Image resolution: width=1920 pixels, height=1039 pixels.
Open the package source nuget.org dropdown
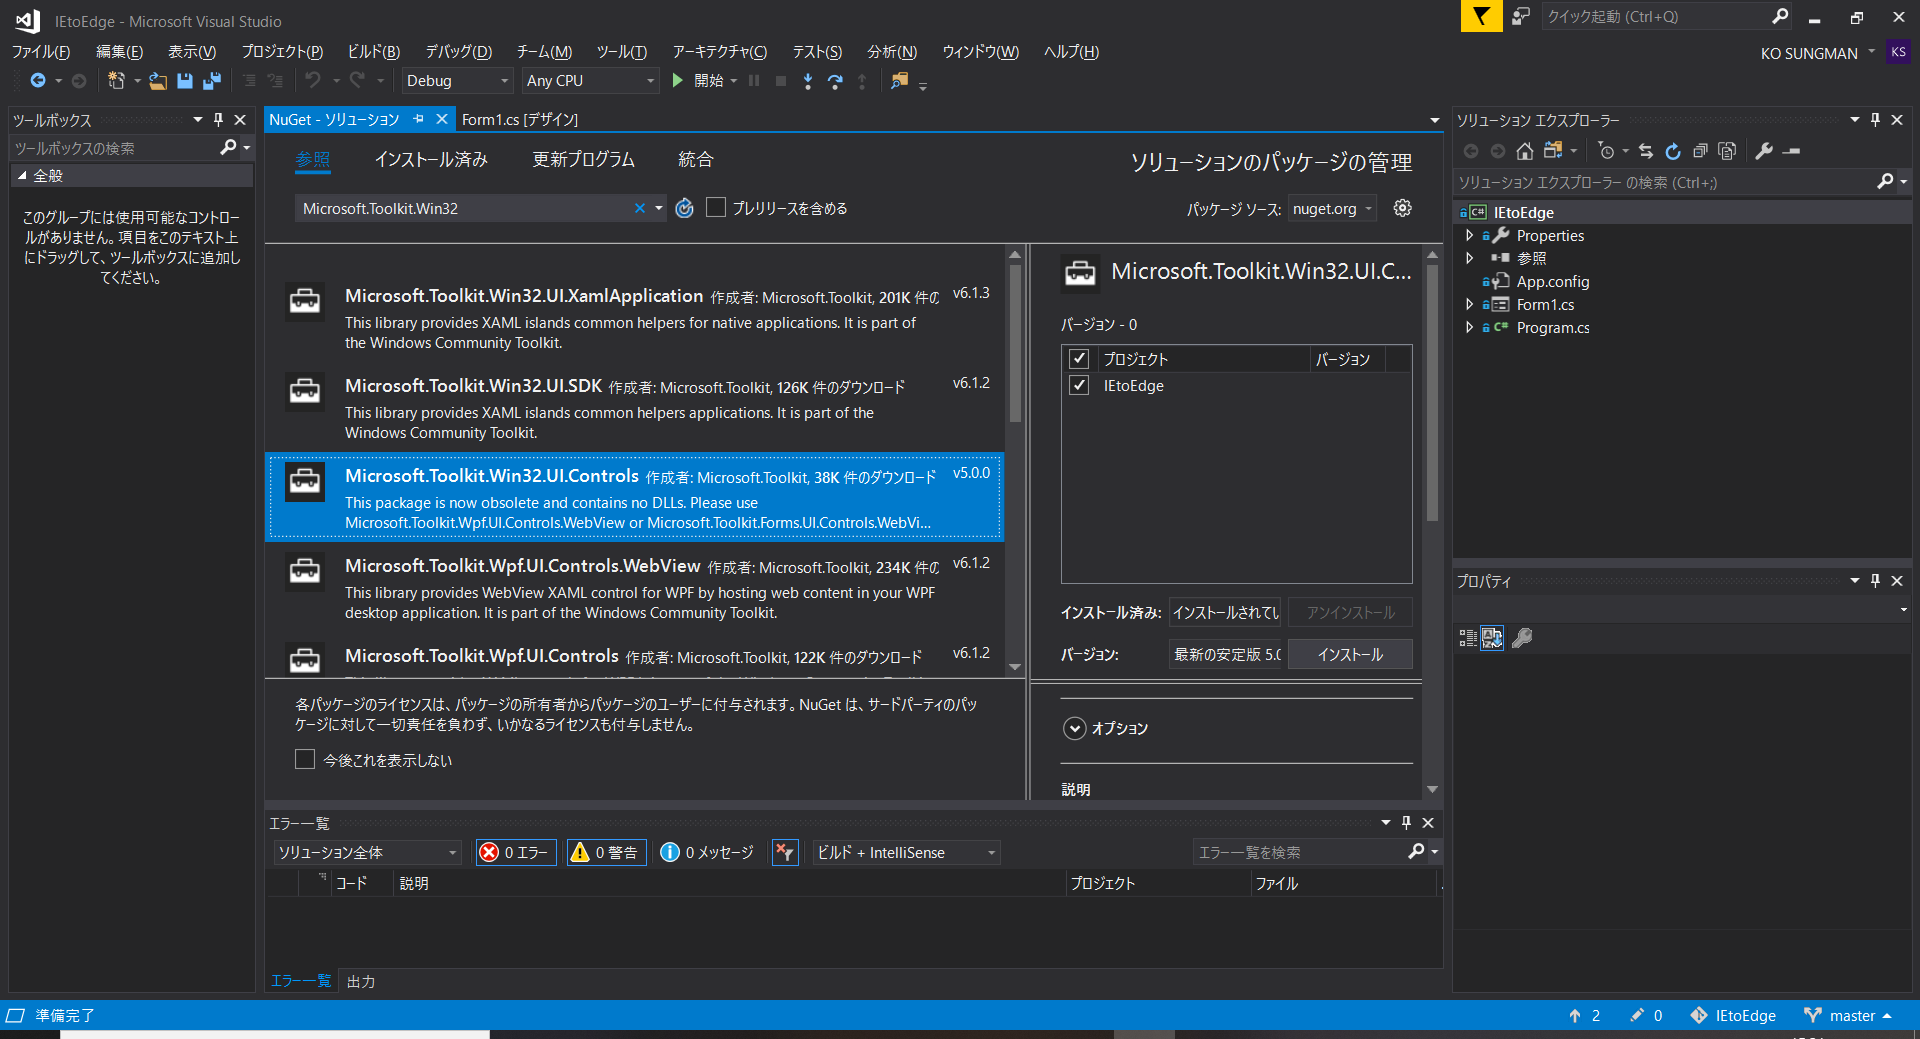click(1332, 208)
